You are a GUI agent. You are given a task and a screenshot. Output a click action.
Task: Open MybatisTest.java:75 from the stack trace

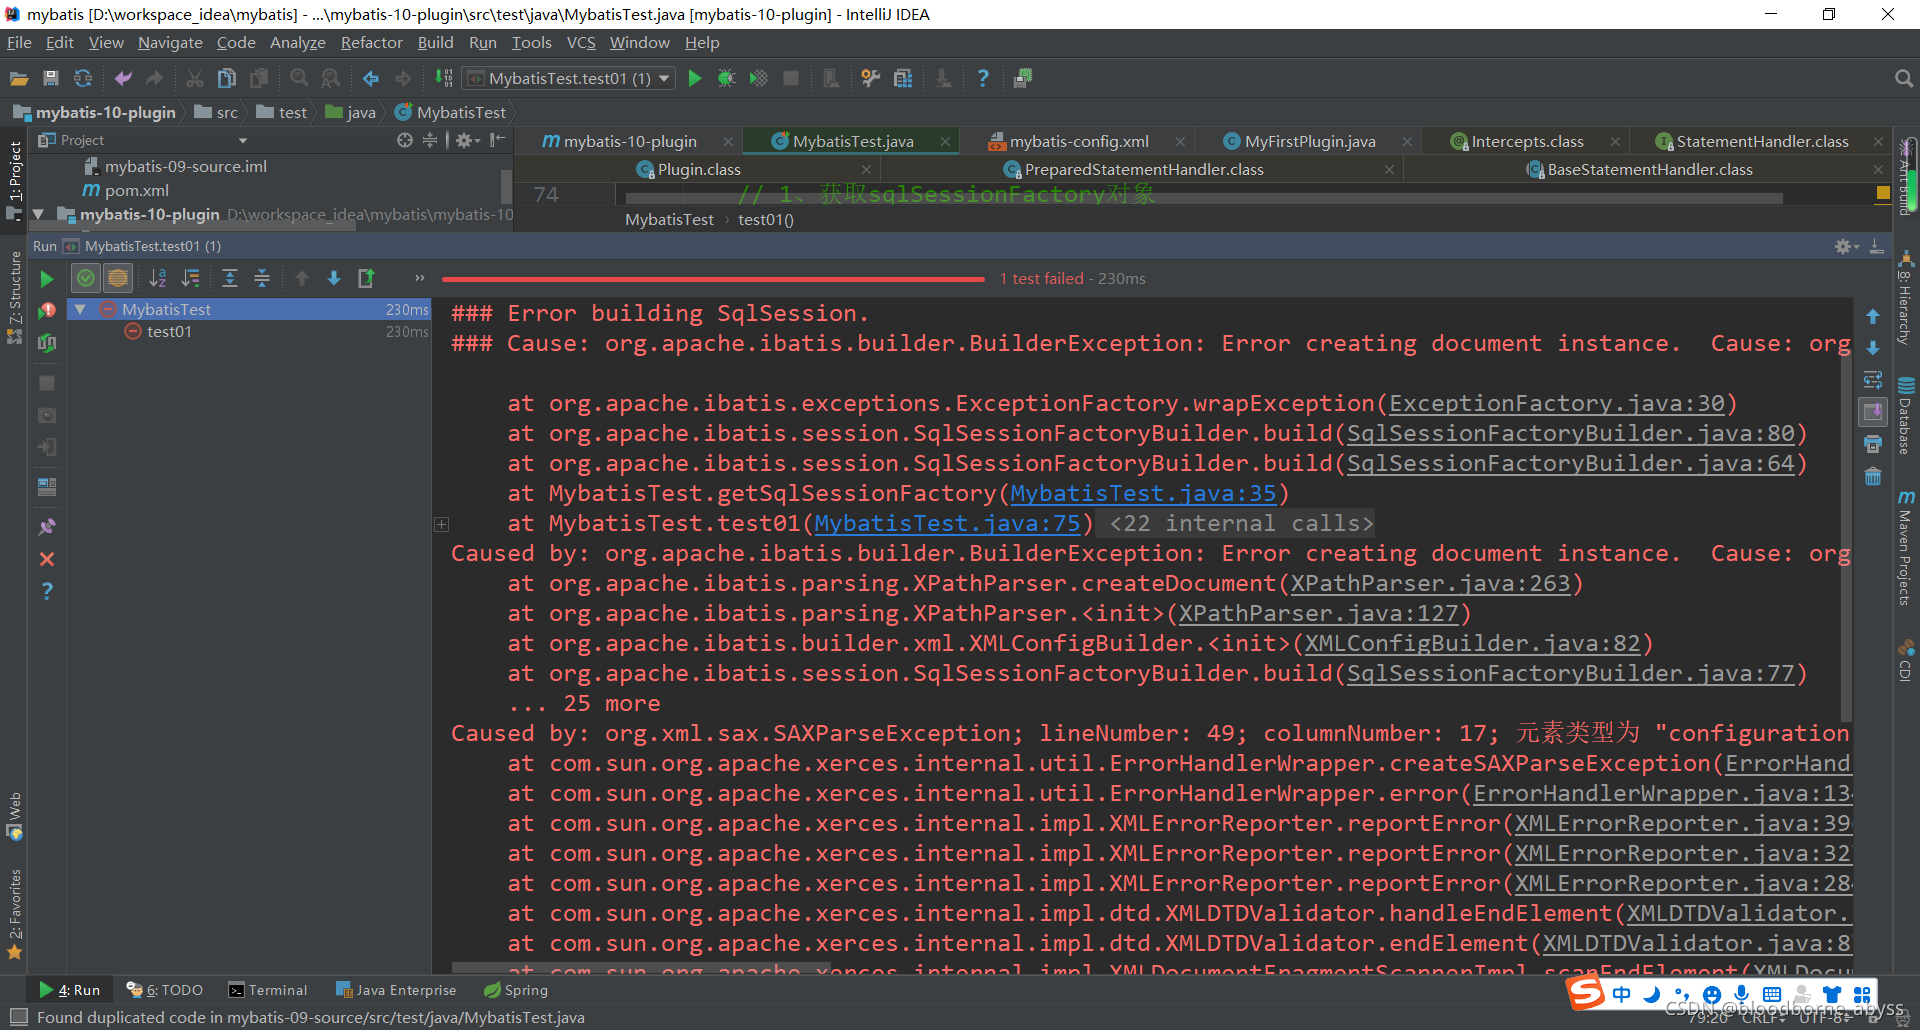[x=948, y=523]
